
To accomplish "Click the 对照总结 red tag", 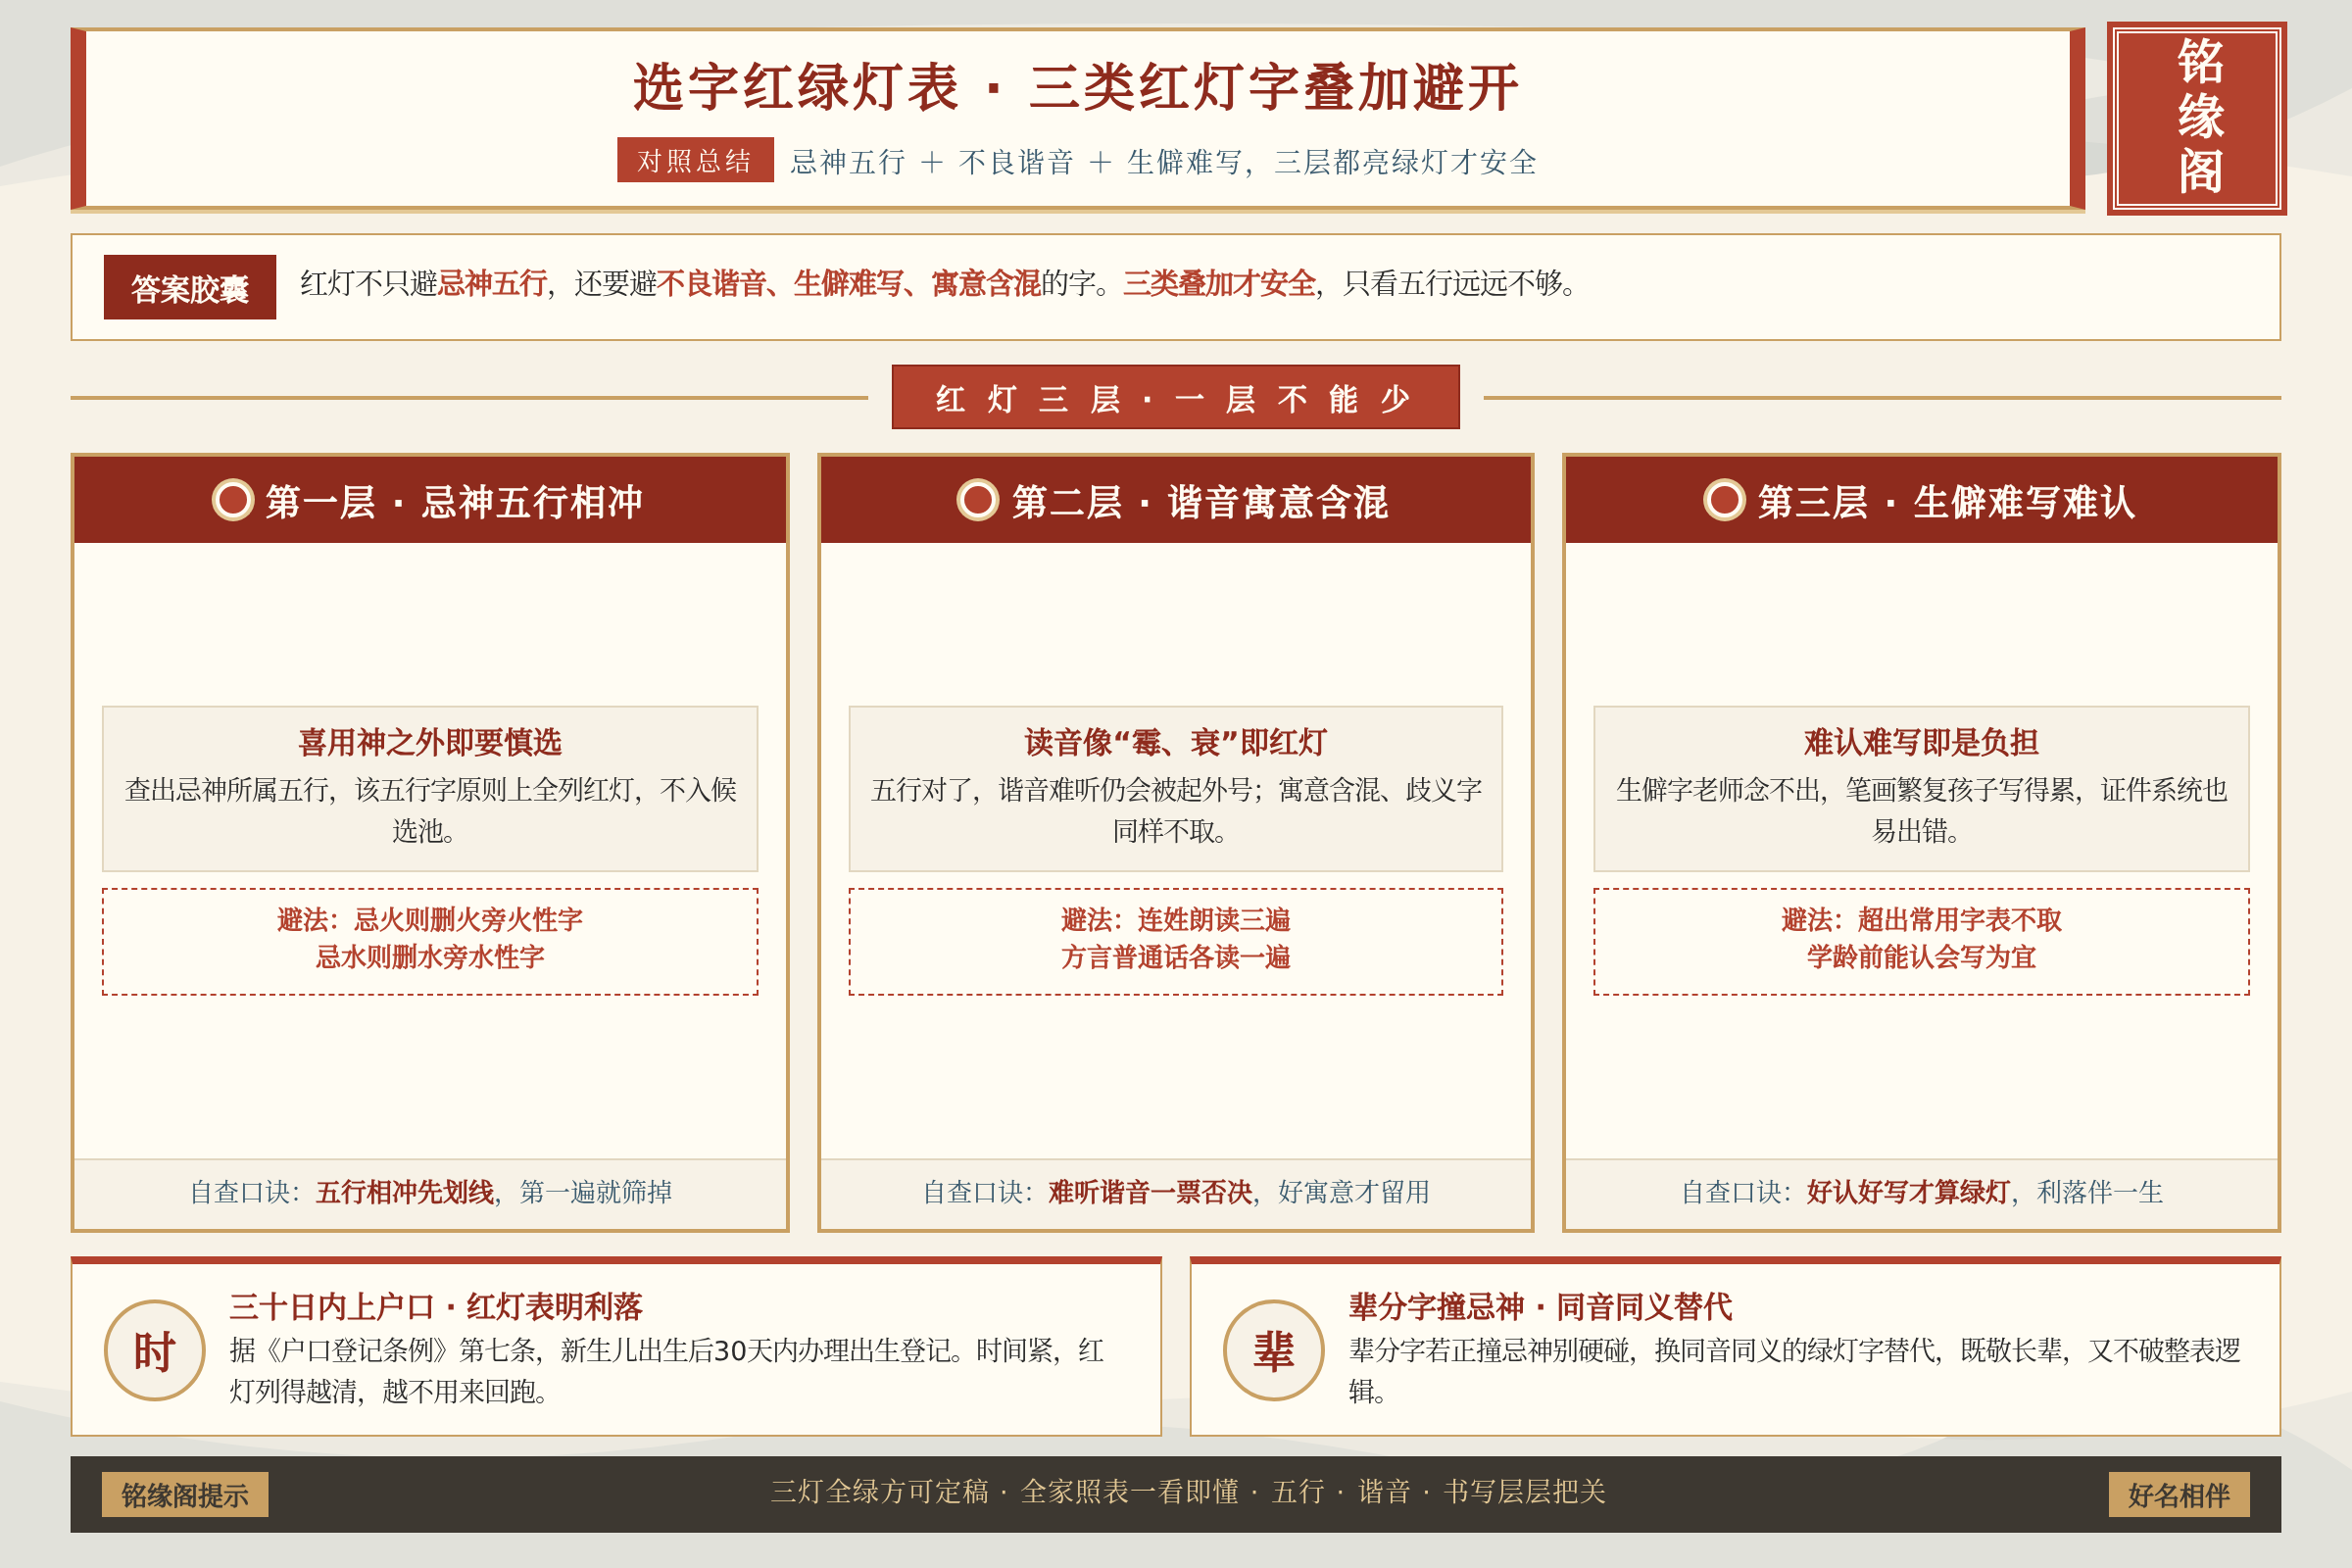I will click(x=695, y=160).
